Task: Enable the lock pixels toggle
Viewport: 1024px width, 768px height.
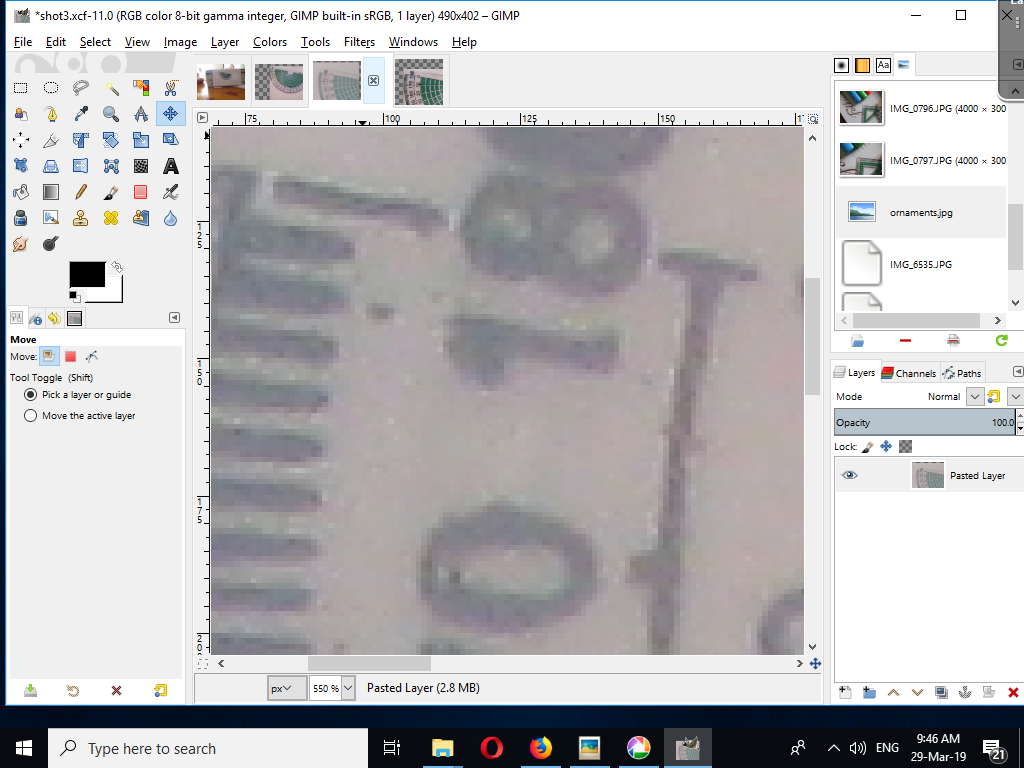Action: 865,446
